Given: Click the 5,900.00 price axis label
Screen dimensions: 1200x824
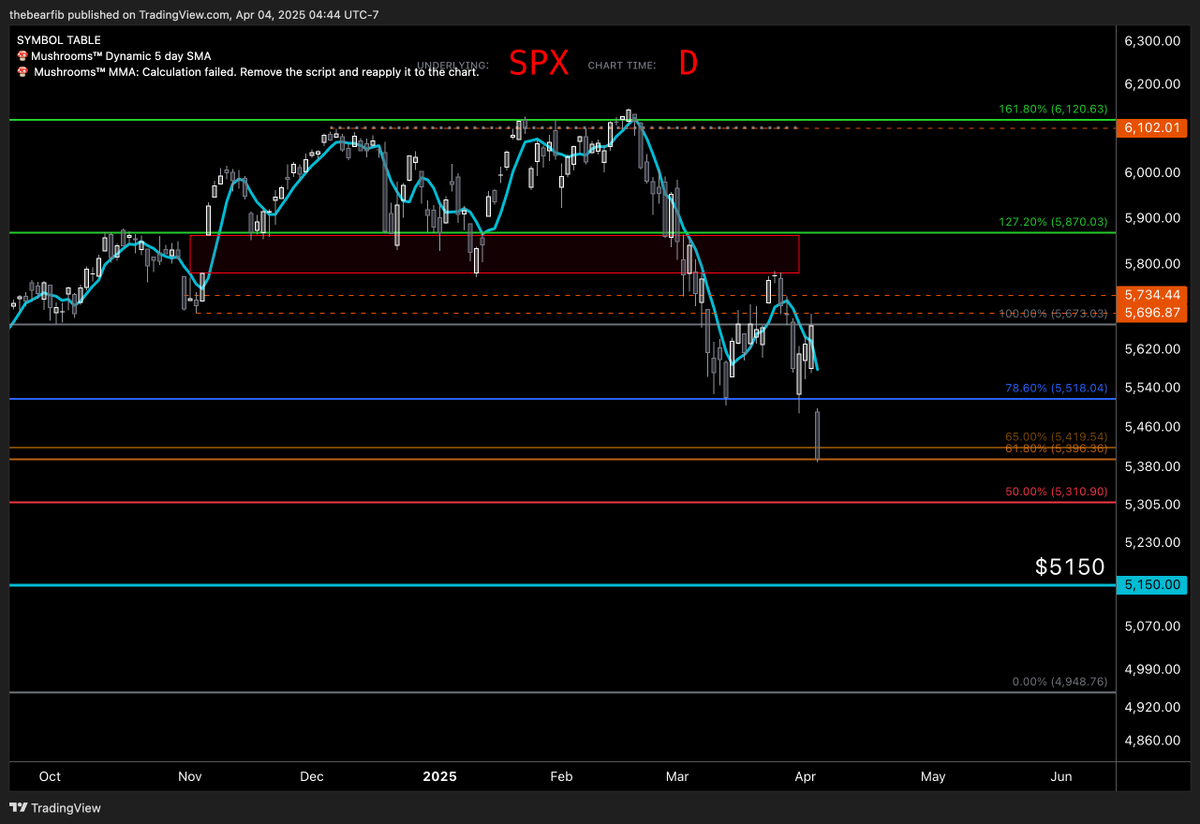Looking at the screenshot, I should coord(1153,217).
